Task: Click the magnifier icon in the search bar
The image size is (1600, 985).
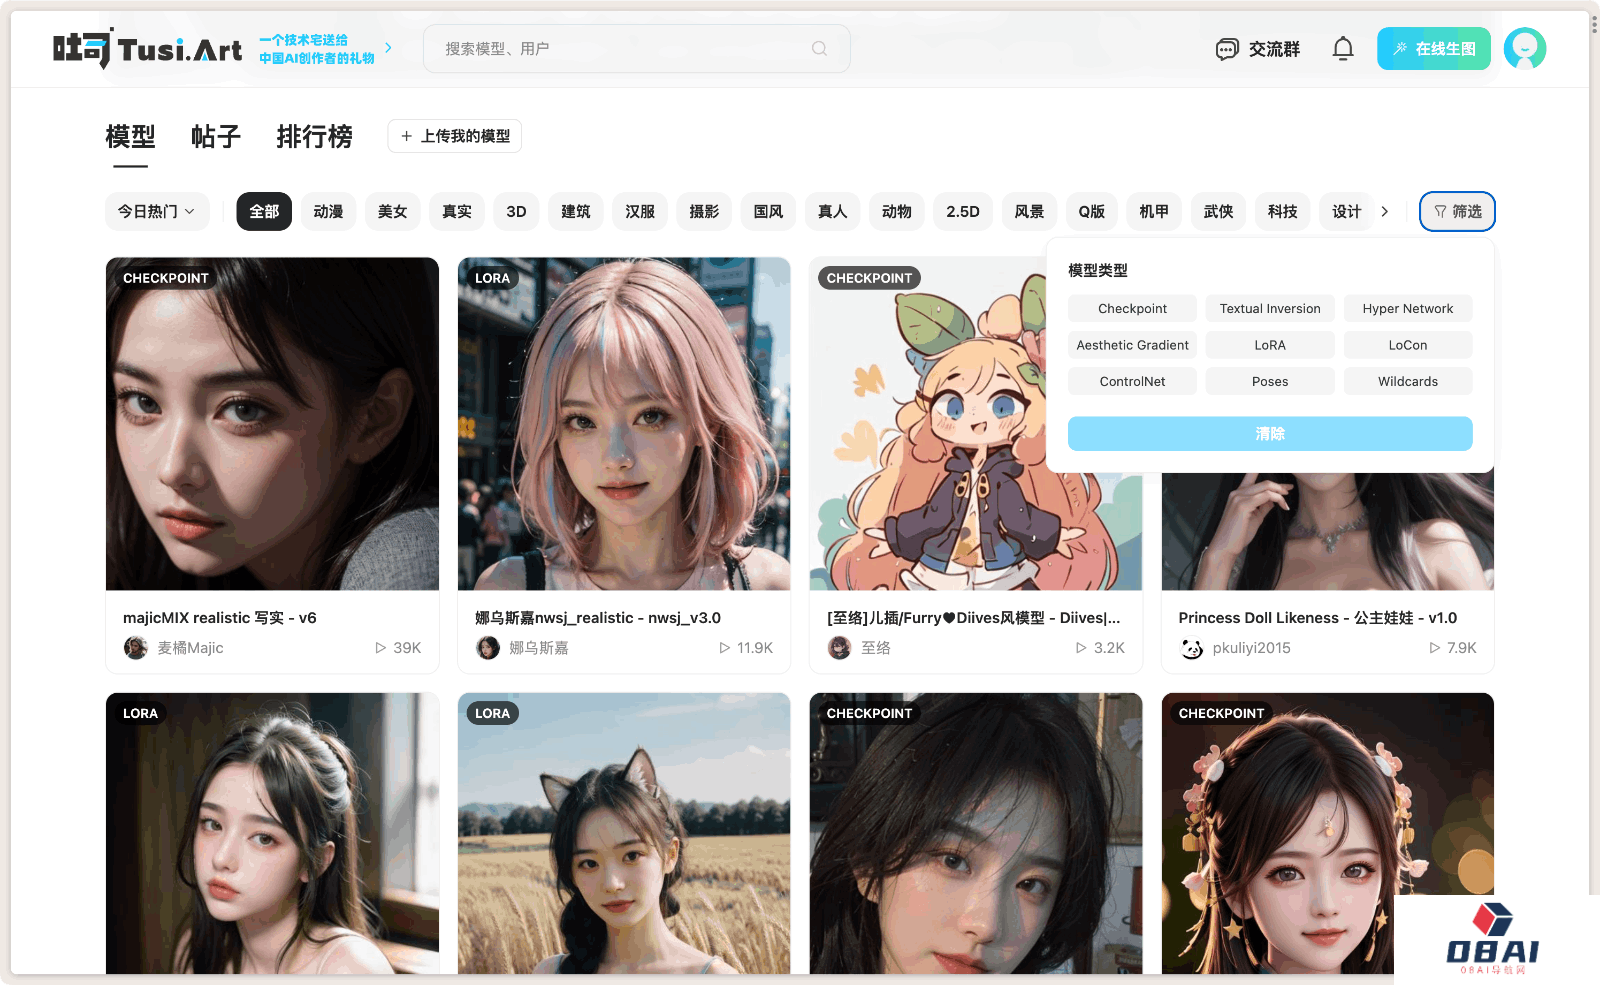Action: (819, 48)
